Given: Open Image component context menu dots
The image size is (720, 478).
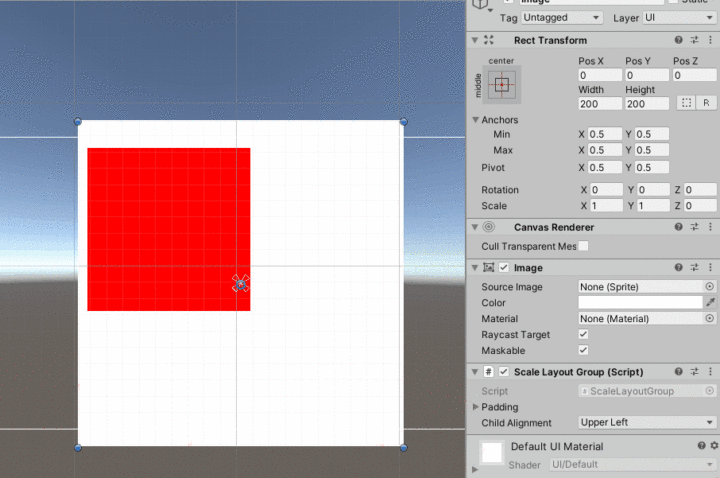Looking at the screenshot, I should coord(710,267).
